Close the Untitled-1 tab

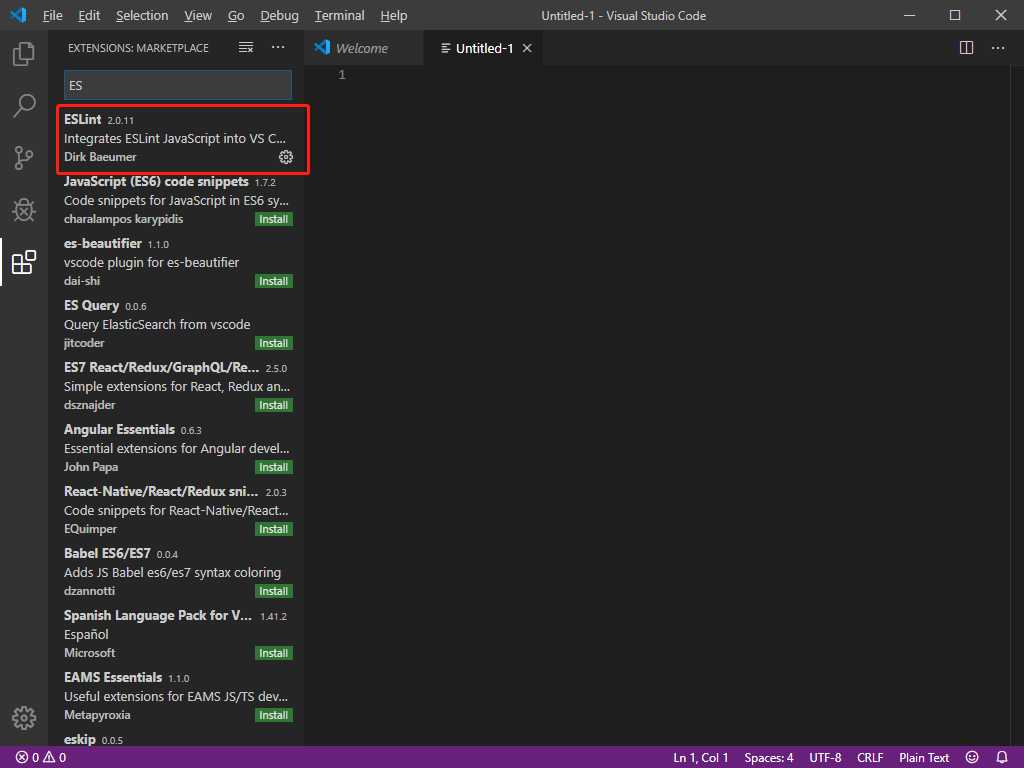527,48
